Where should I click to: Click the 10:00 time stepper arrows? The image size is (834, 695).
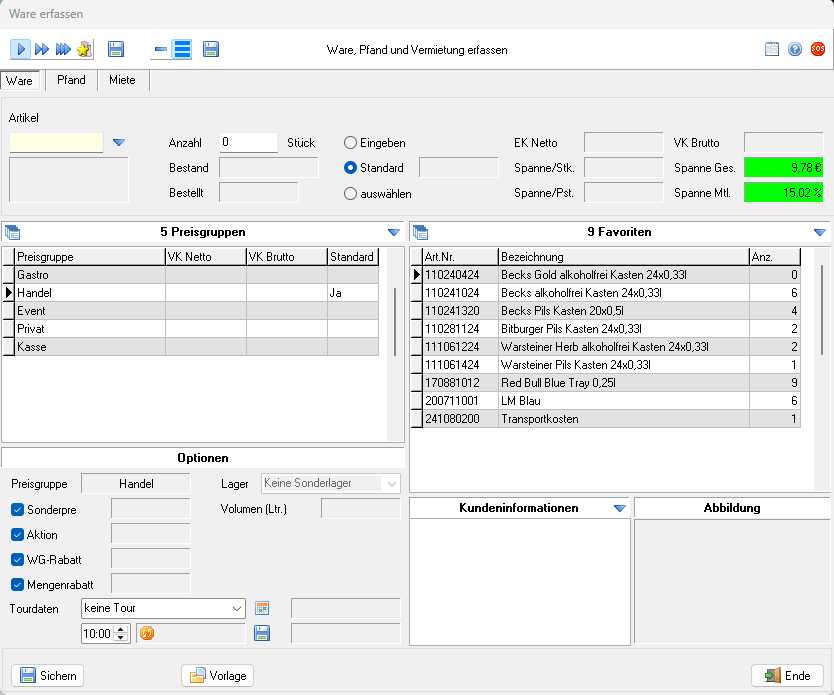pos(121,633)
